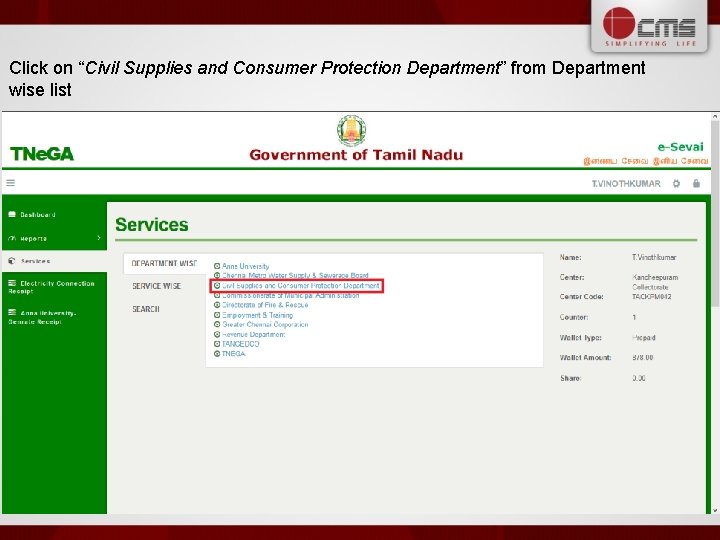Open the Revenue Department link
Screen dimensions: 720x540
253,334
